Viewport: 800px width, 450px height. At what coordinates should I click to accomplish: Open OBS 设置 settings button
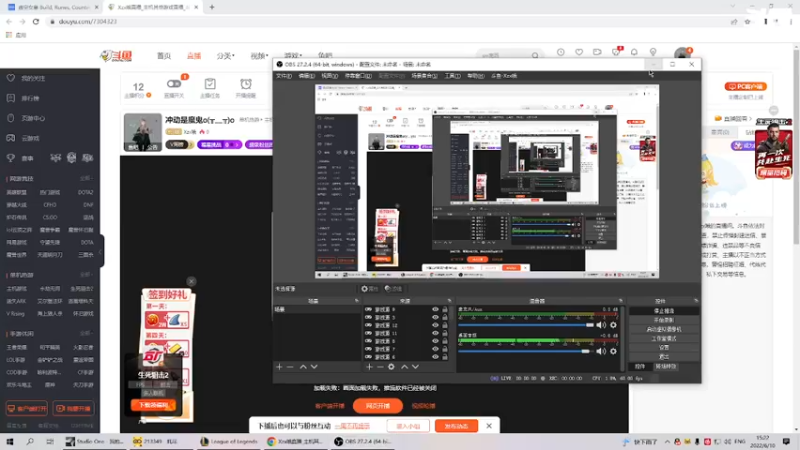[x=663, y=347]
